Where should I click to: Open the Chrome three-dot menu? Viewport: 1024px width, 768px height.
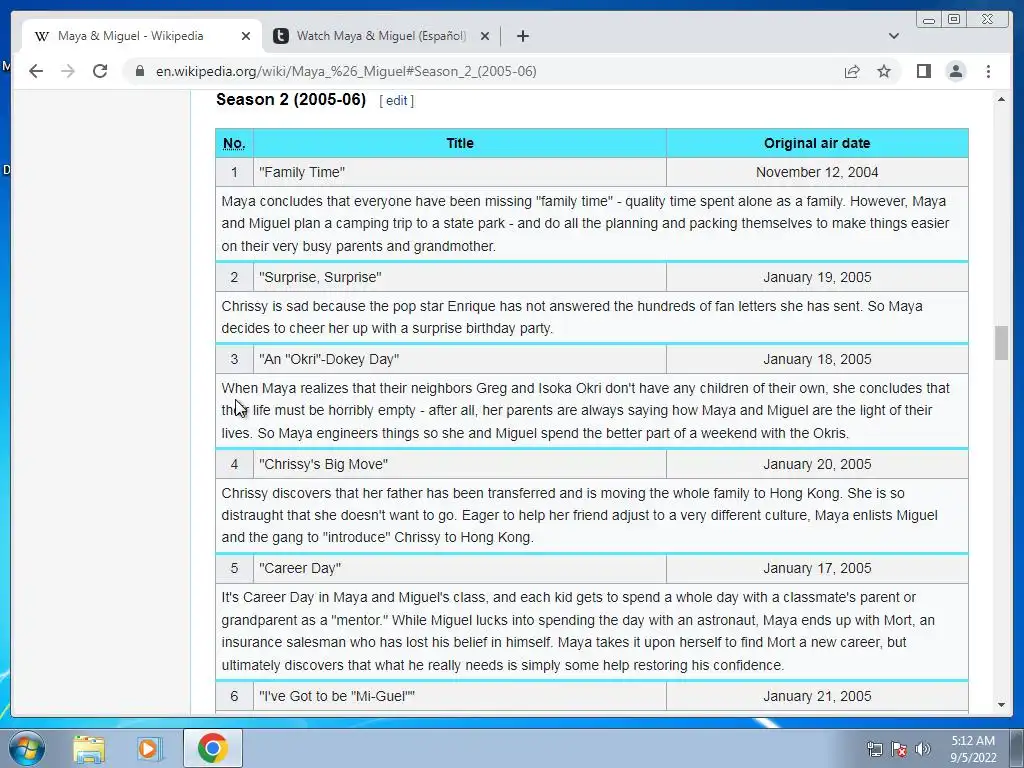coord(989,71)
